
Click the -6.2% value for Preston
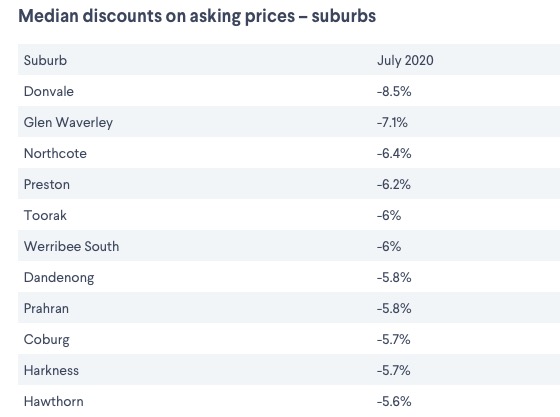click(x=394, y=185)
